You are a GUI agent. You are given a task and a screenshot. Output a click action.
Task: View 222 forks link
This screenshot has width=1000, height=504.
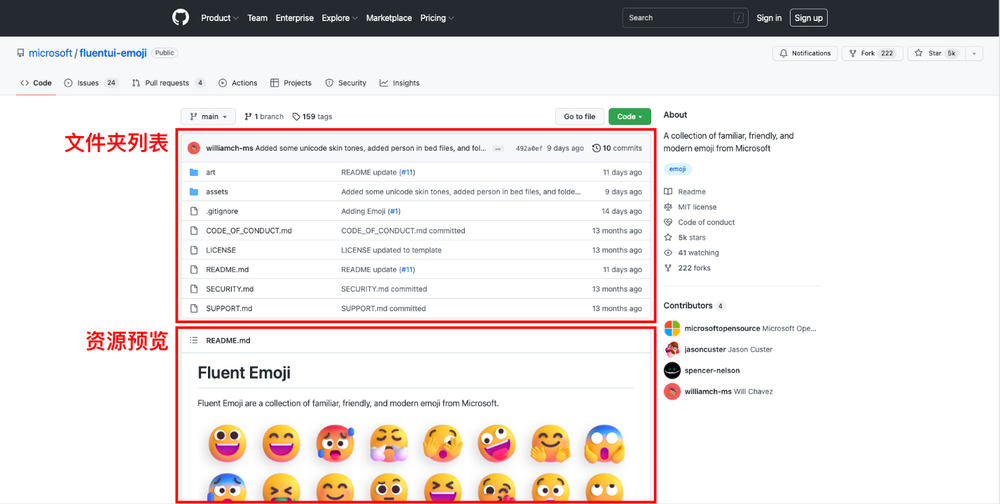click(688, 268)
